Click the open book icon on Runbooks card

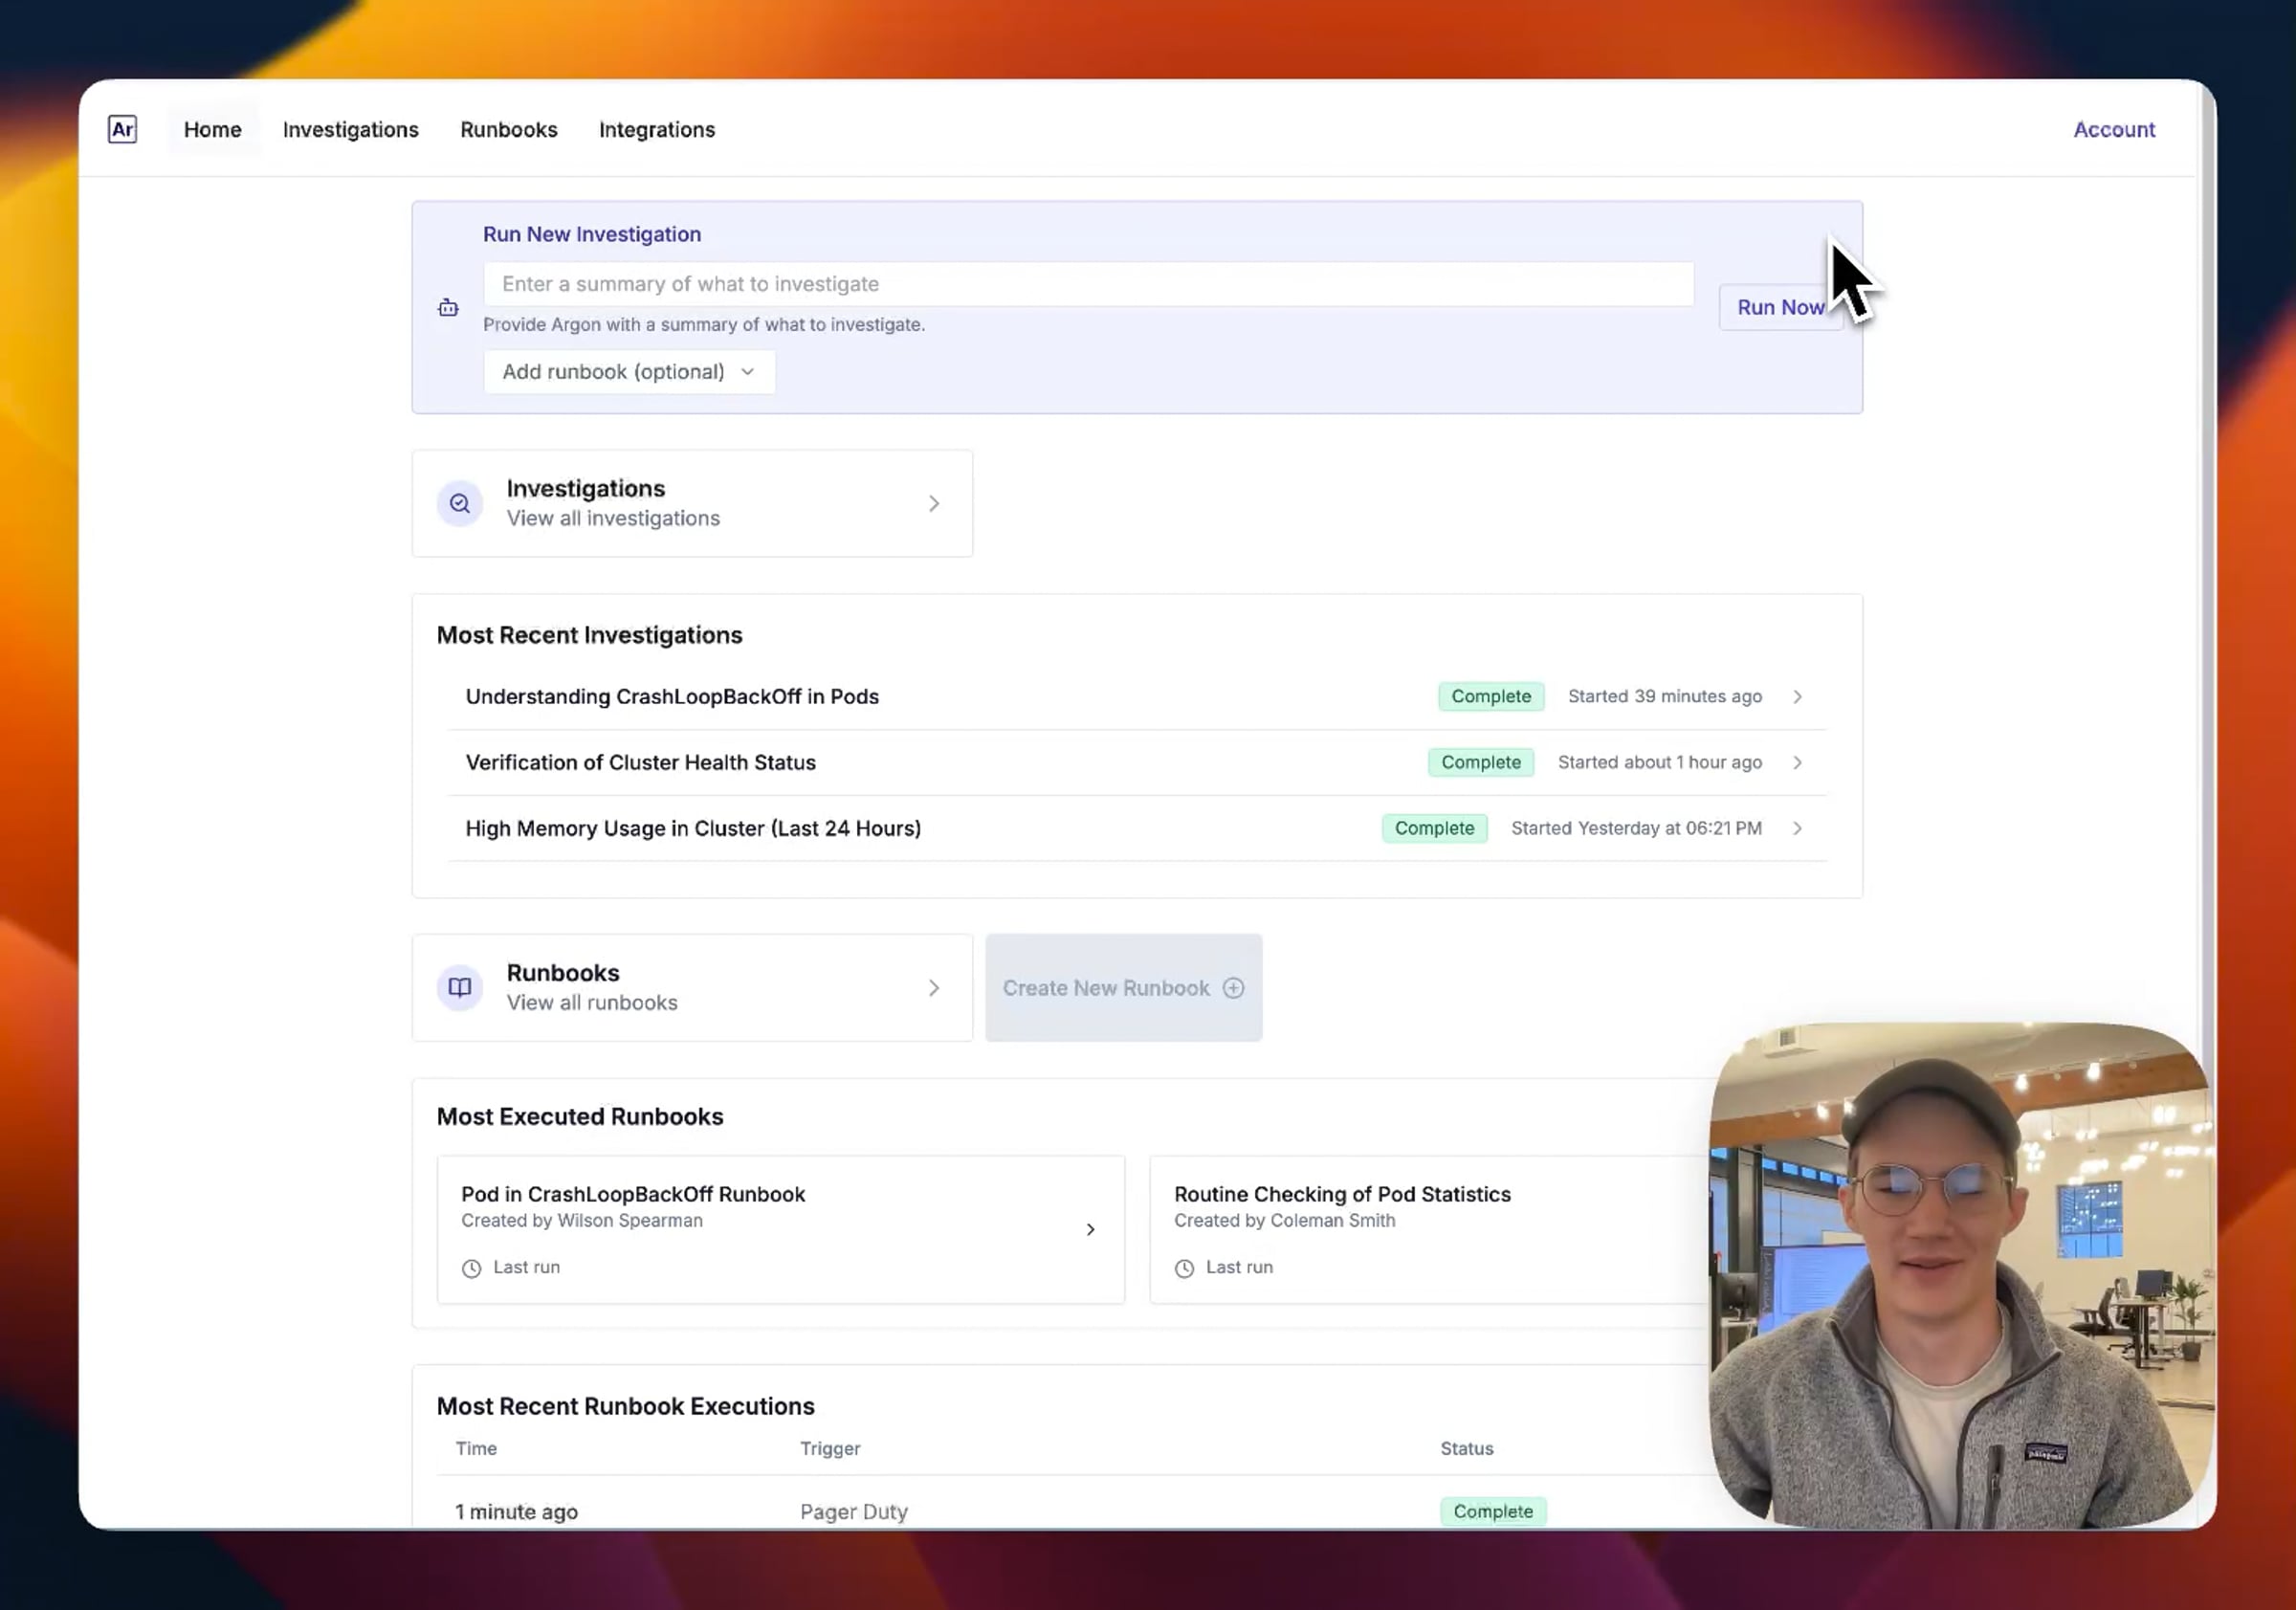459,988
